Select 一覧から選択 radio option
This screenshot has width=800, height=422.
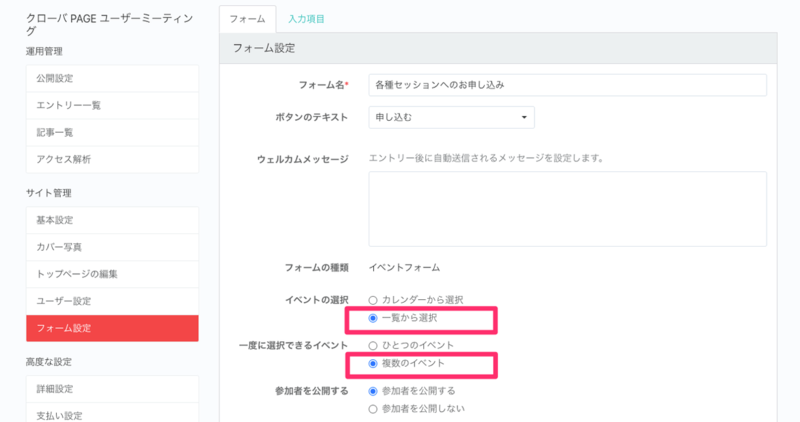point(373,318)
